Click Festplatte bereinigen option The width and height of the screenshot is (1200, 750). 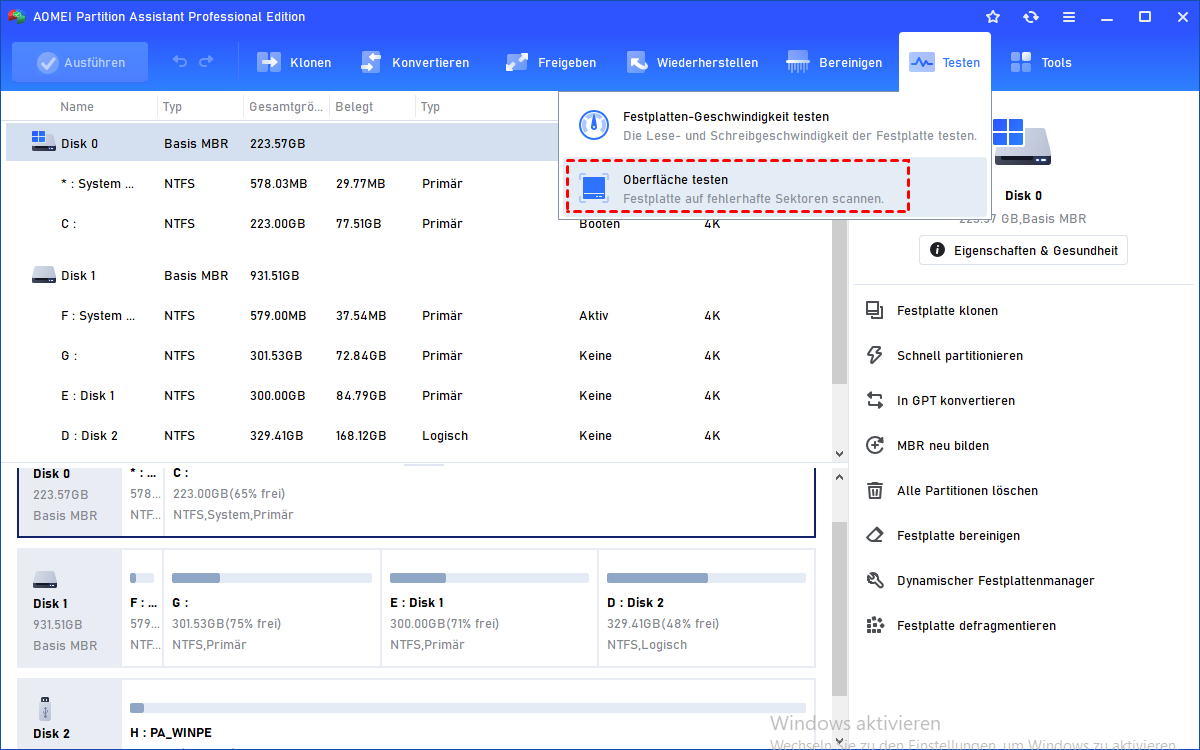958,536
